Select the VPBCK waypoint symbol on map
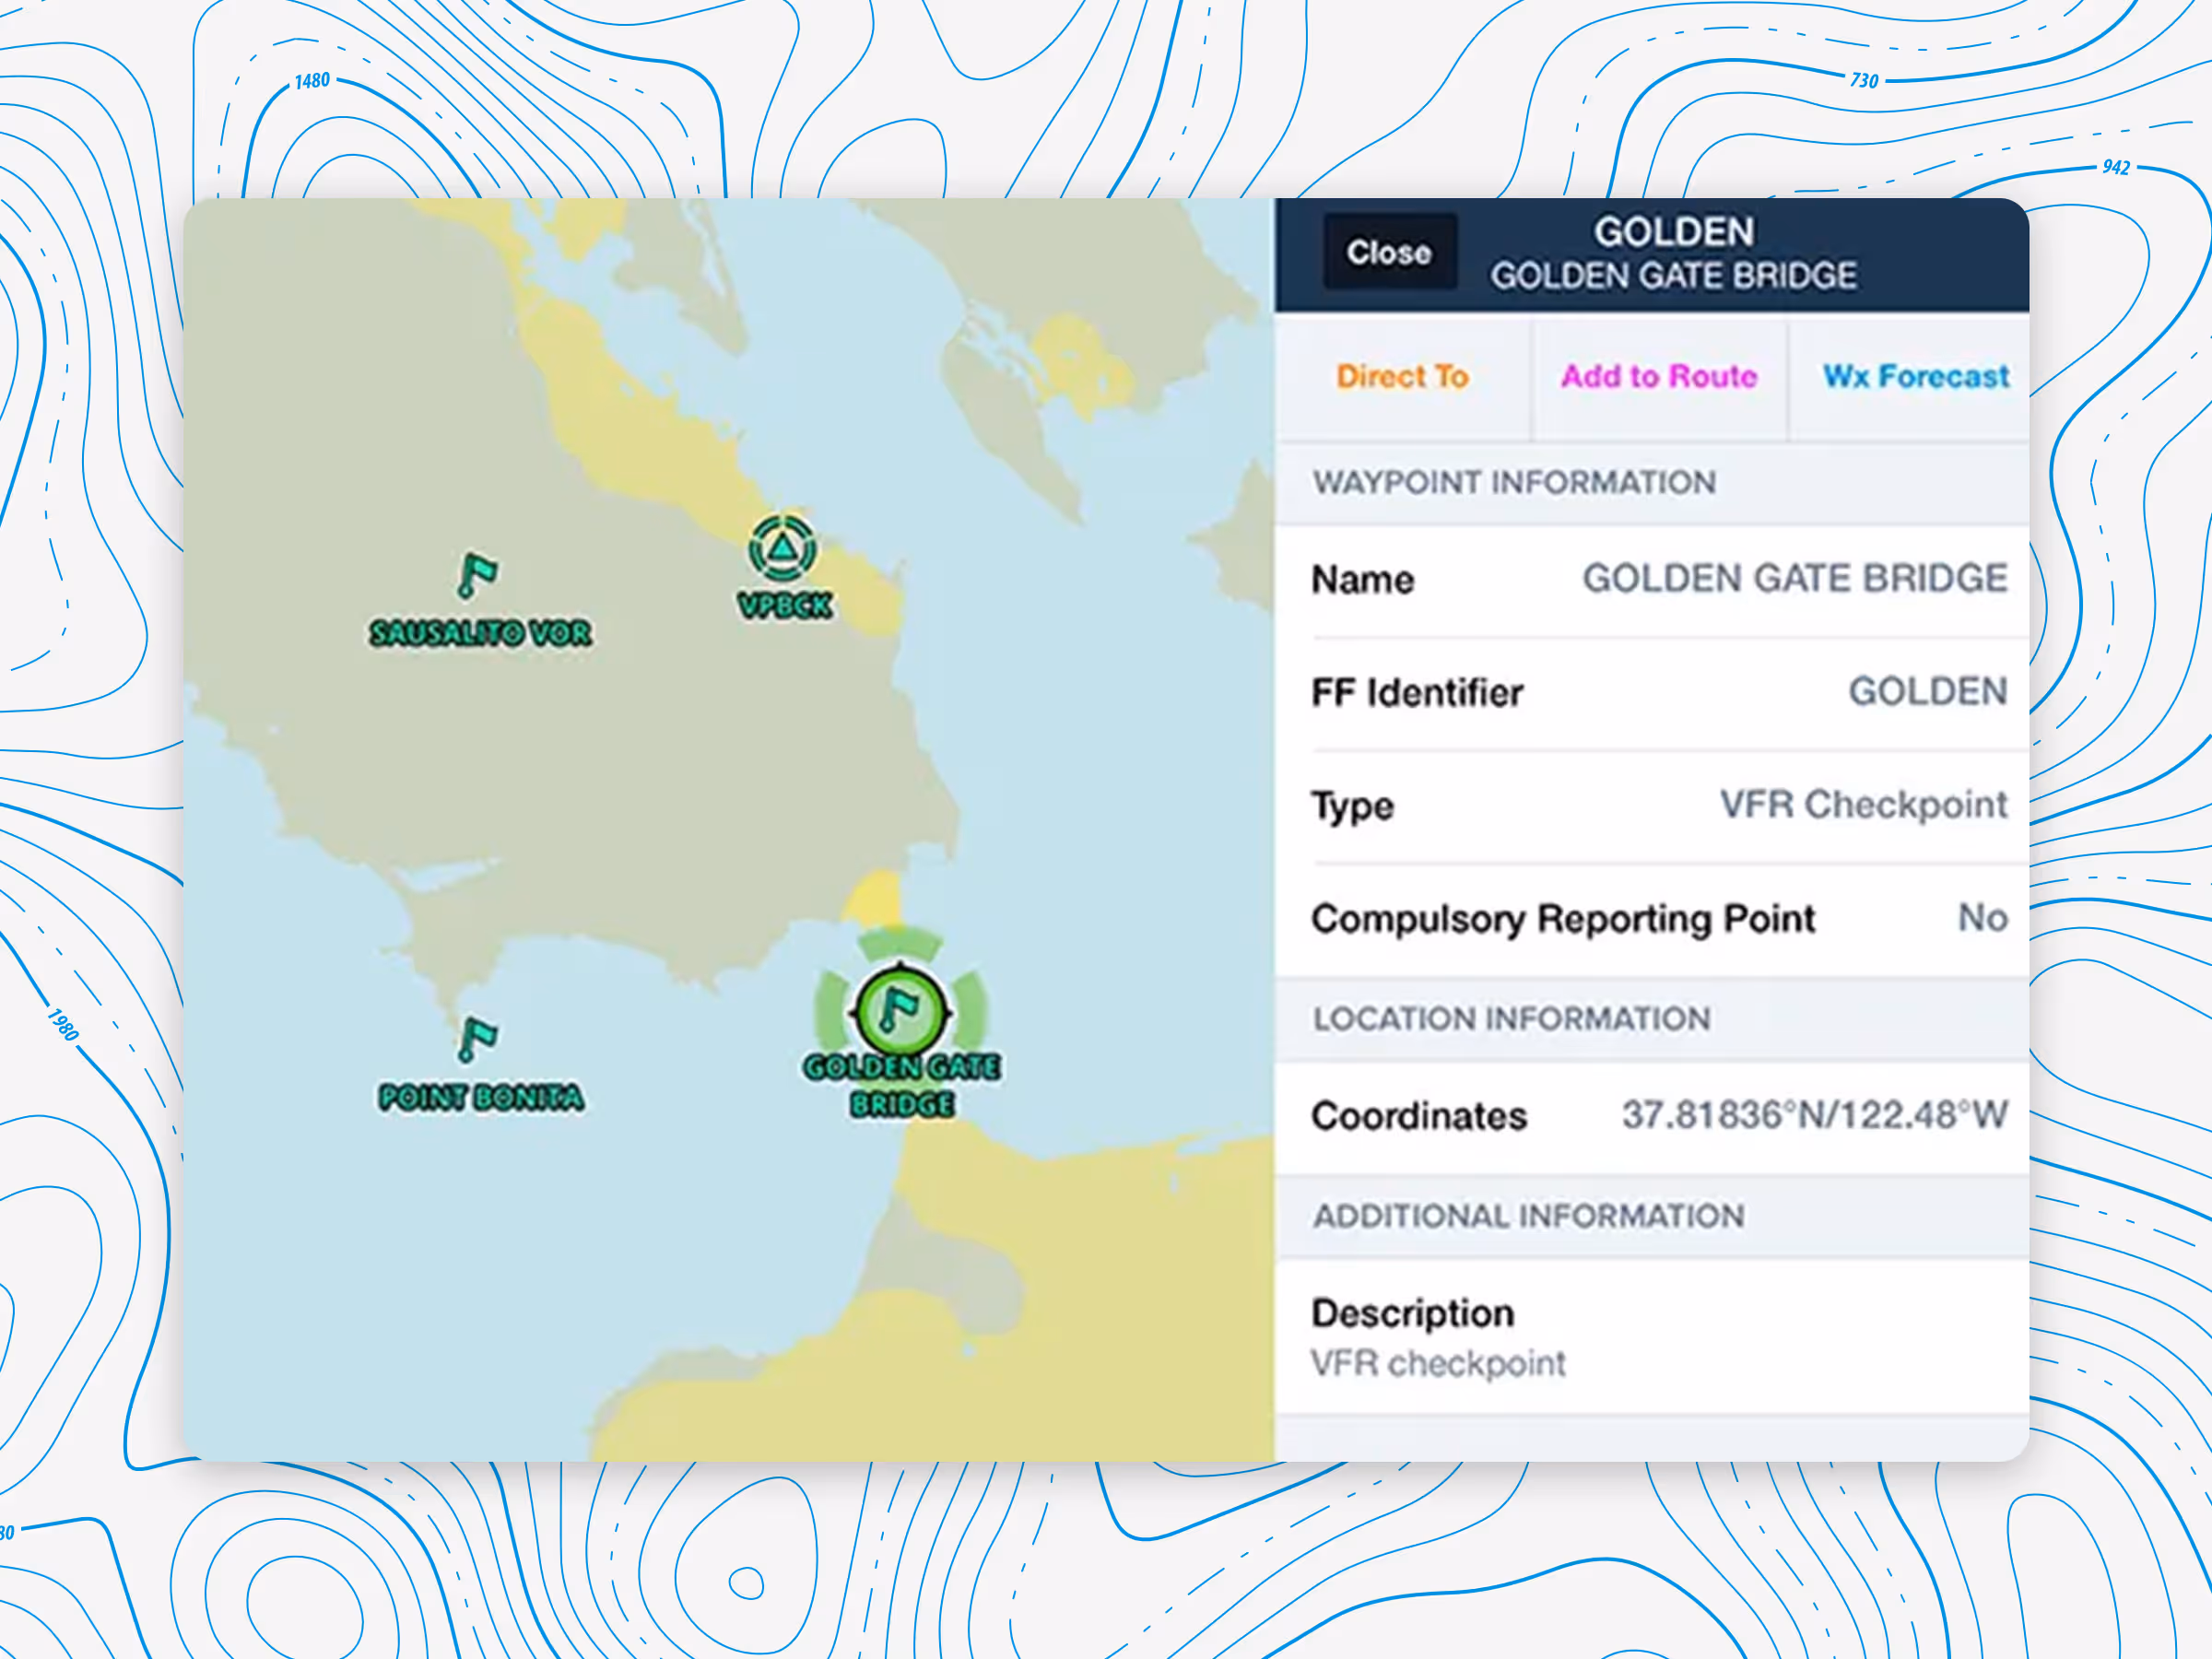This screenshot has height=1659, width=2212. pyautogui.click(x=782, y=548)
